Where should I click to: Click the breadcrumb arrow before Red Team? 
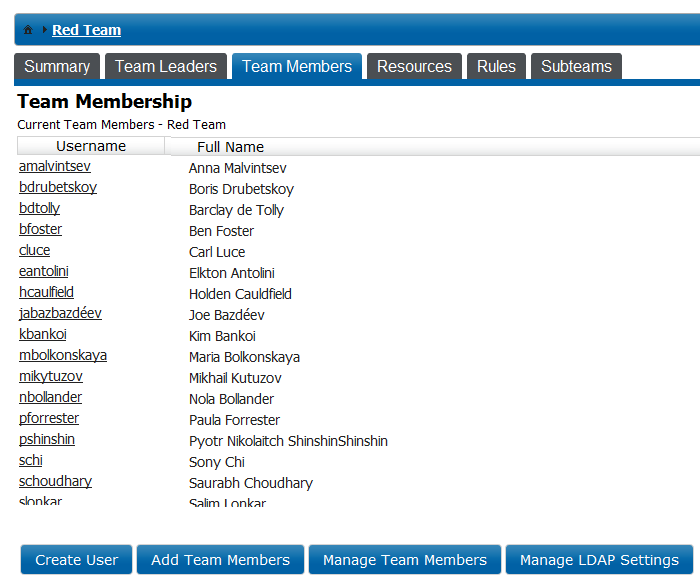(x=45, y=30)
